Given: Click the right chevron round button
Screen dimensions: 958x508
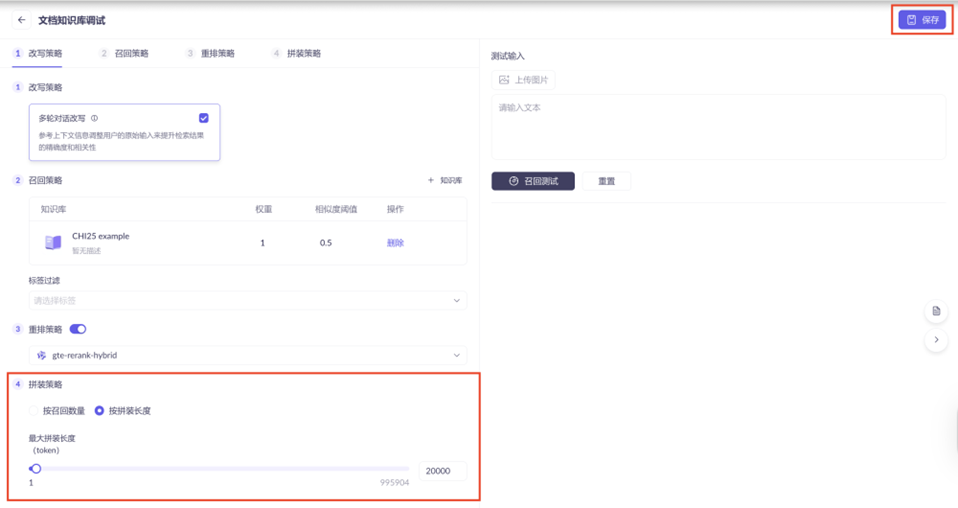Looking at the screenshot, I should tap(936, 340).
